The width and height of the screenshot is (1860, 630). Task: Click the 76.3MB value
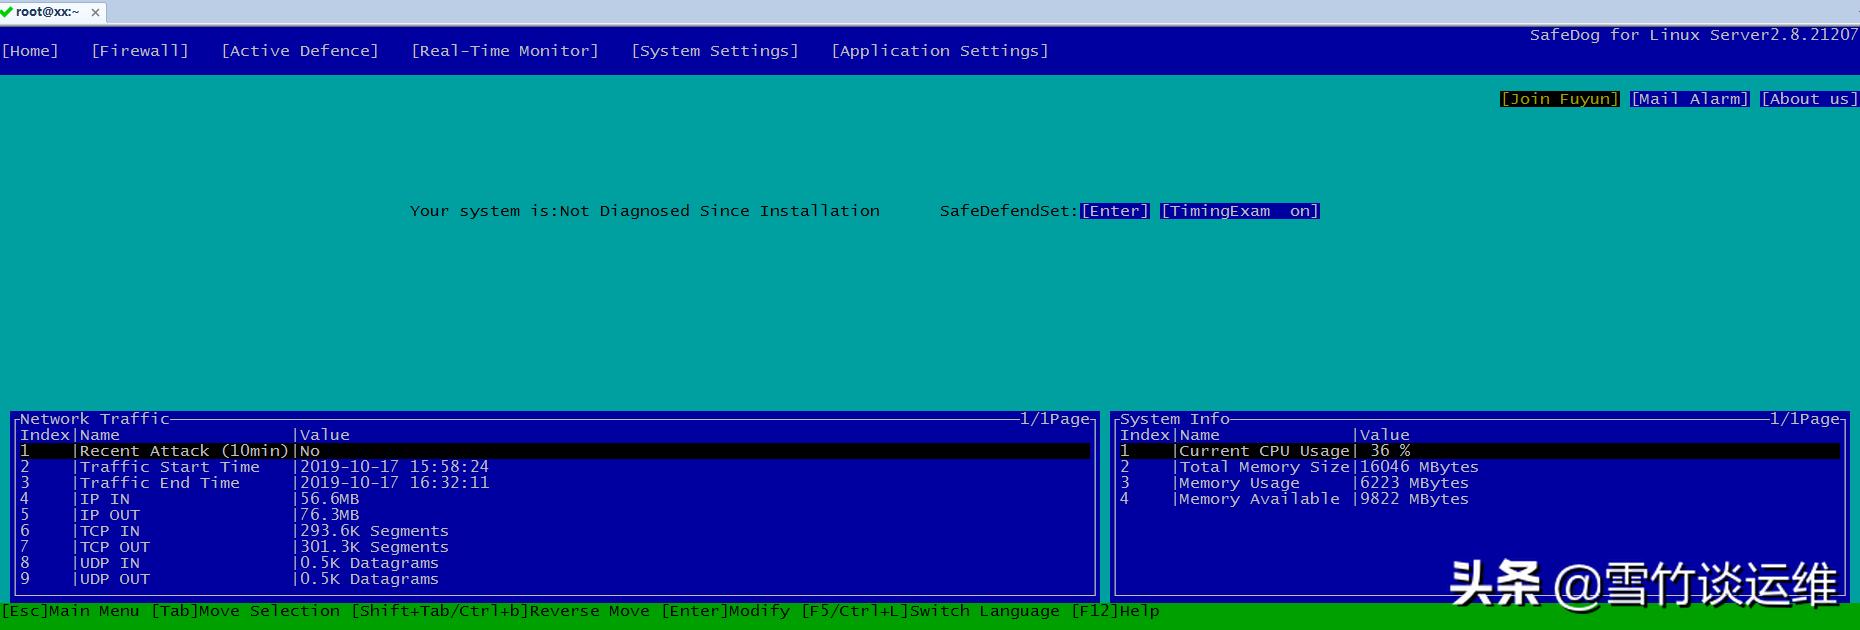point(329,515)
